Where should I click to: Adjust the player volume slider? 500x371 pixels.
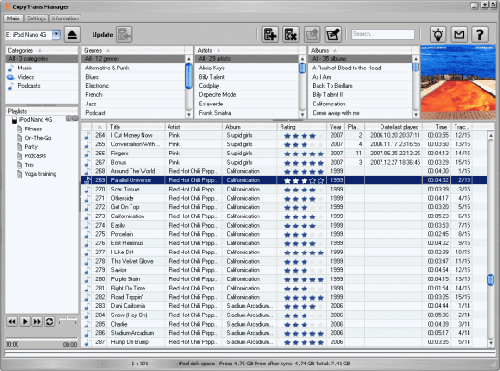point(68,320)
